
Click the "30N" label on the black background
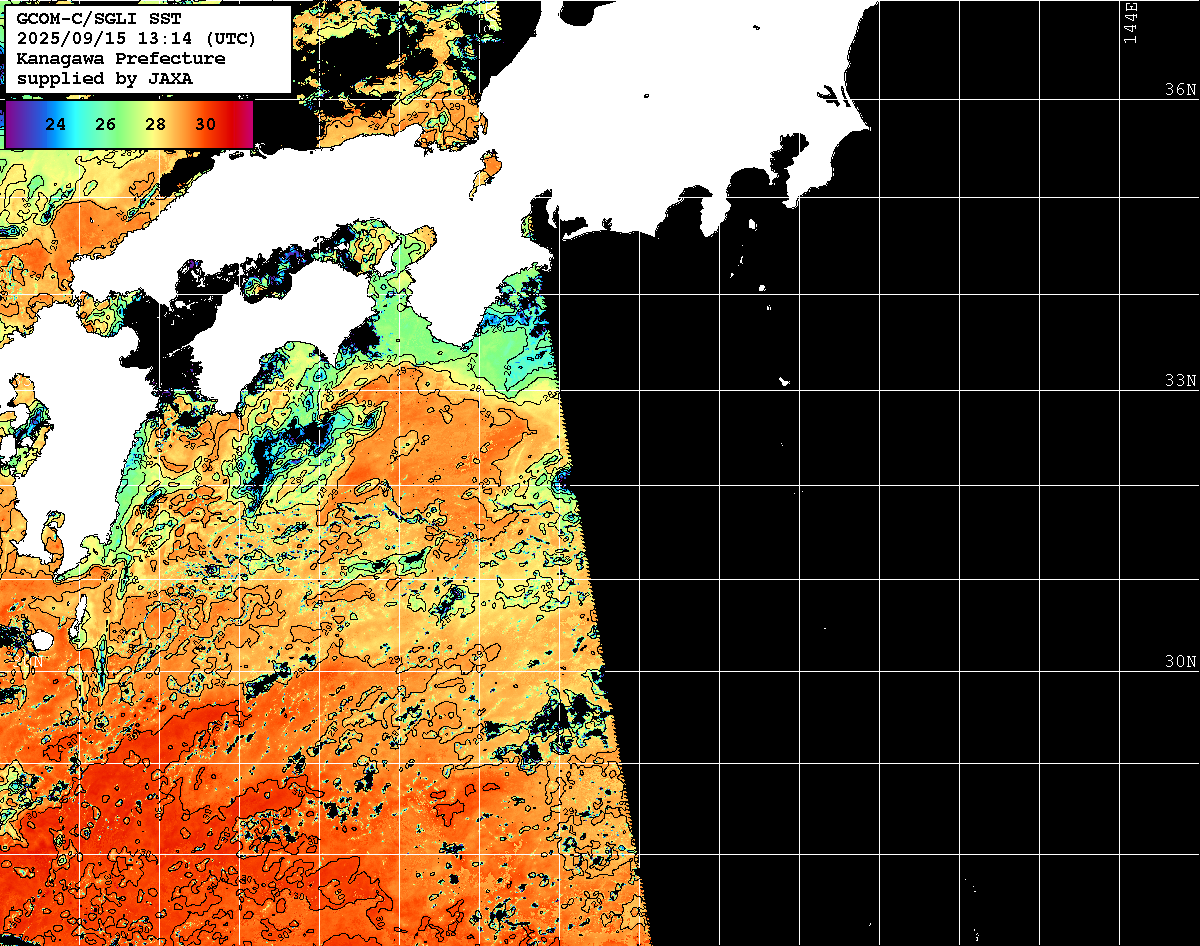[1180, 661]
